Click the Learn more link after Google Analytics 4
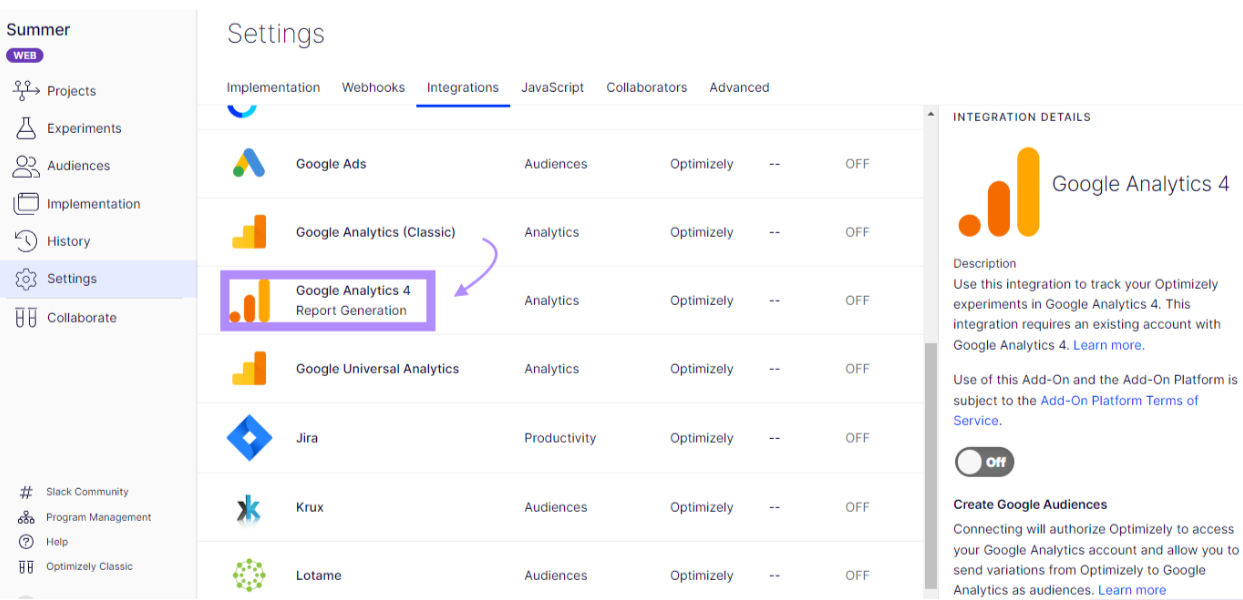 click(x=1109, y=345)
